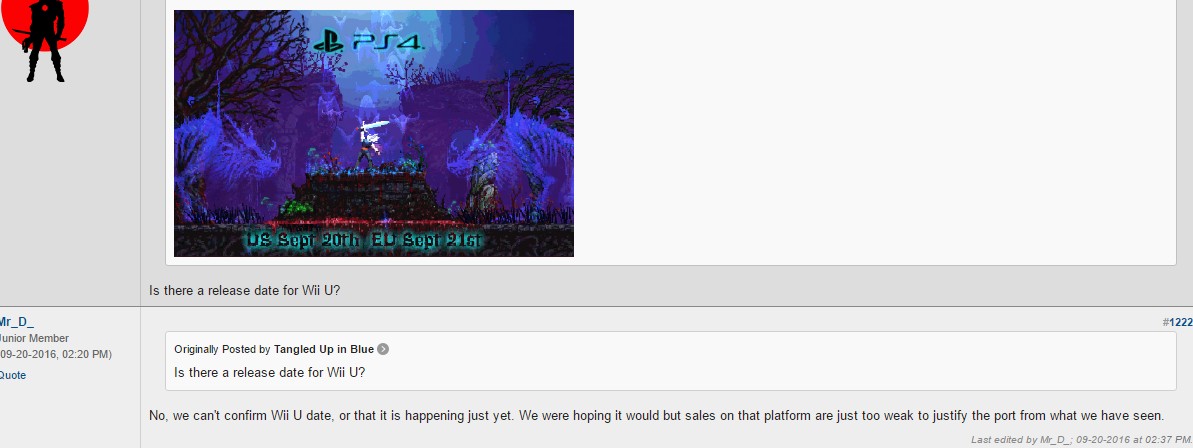The height and width of the screenshot is (448, 1193).
Task: Open the PS4 release date image
Action: coord(374,133)
